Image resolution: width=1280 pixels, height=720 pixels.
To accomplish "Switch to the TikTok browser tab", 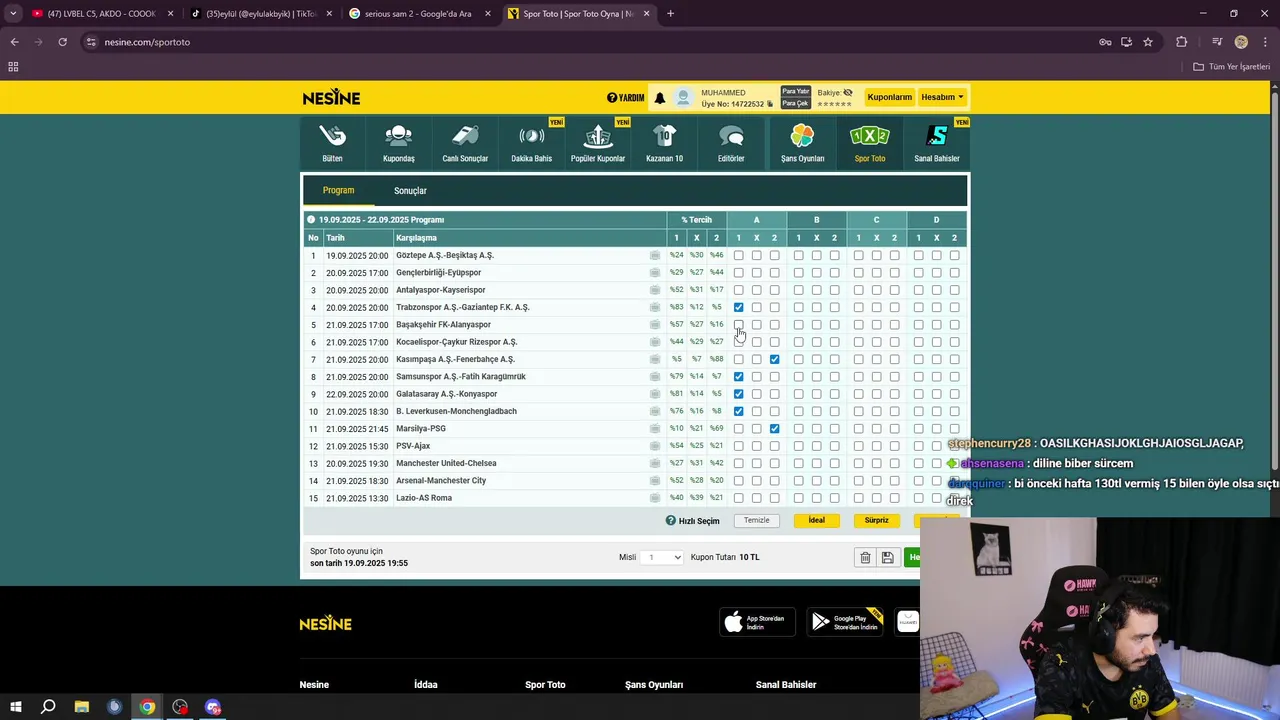I will pos(261,14).
